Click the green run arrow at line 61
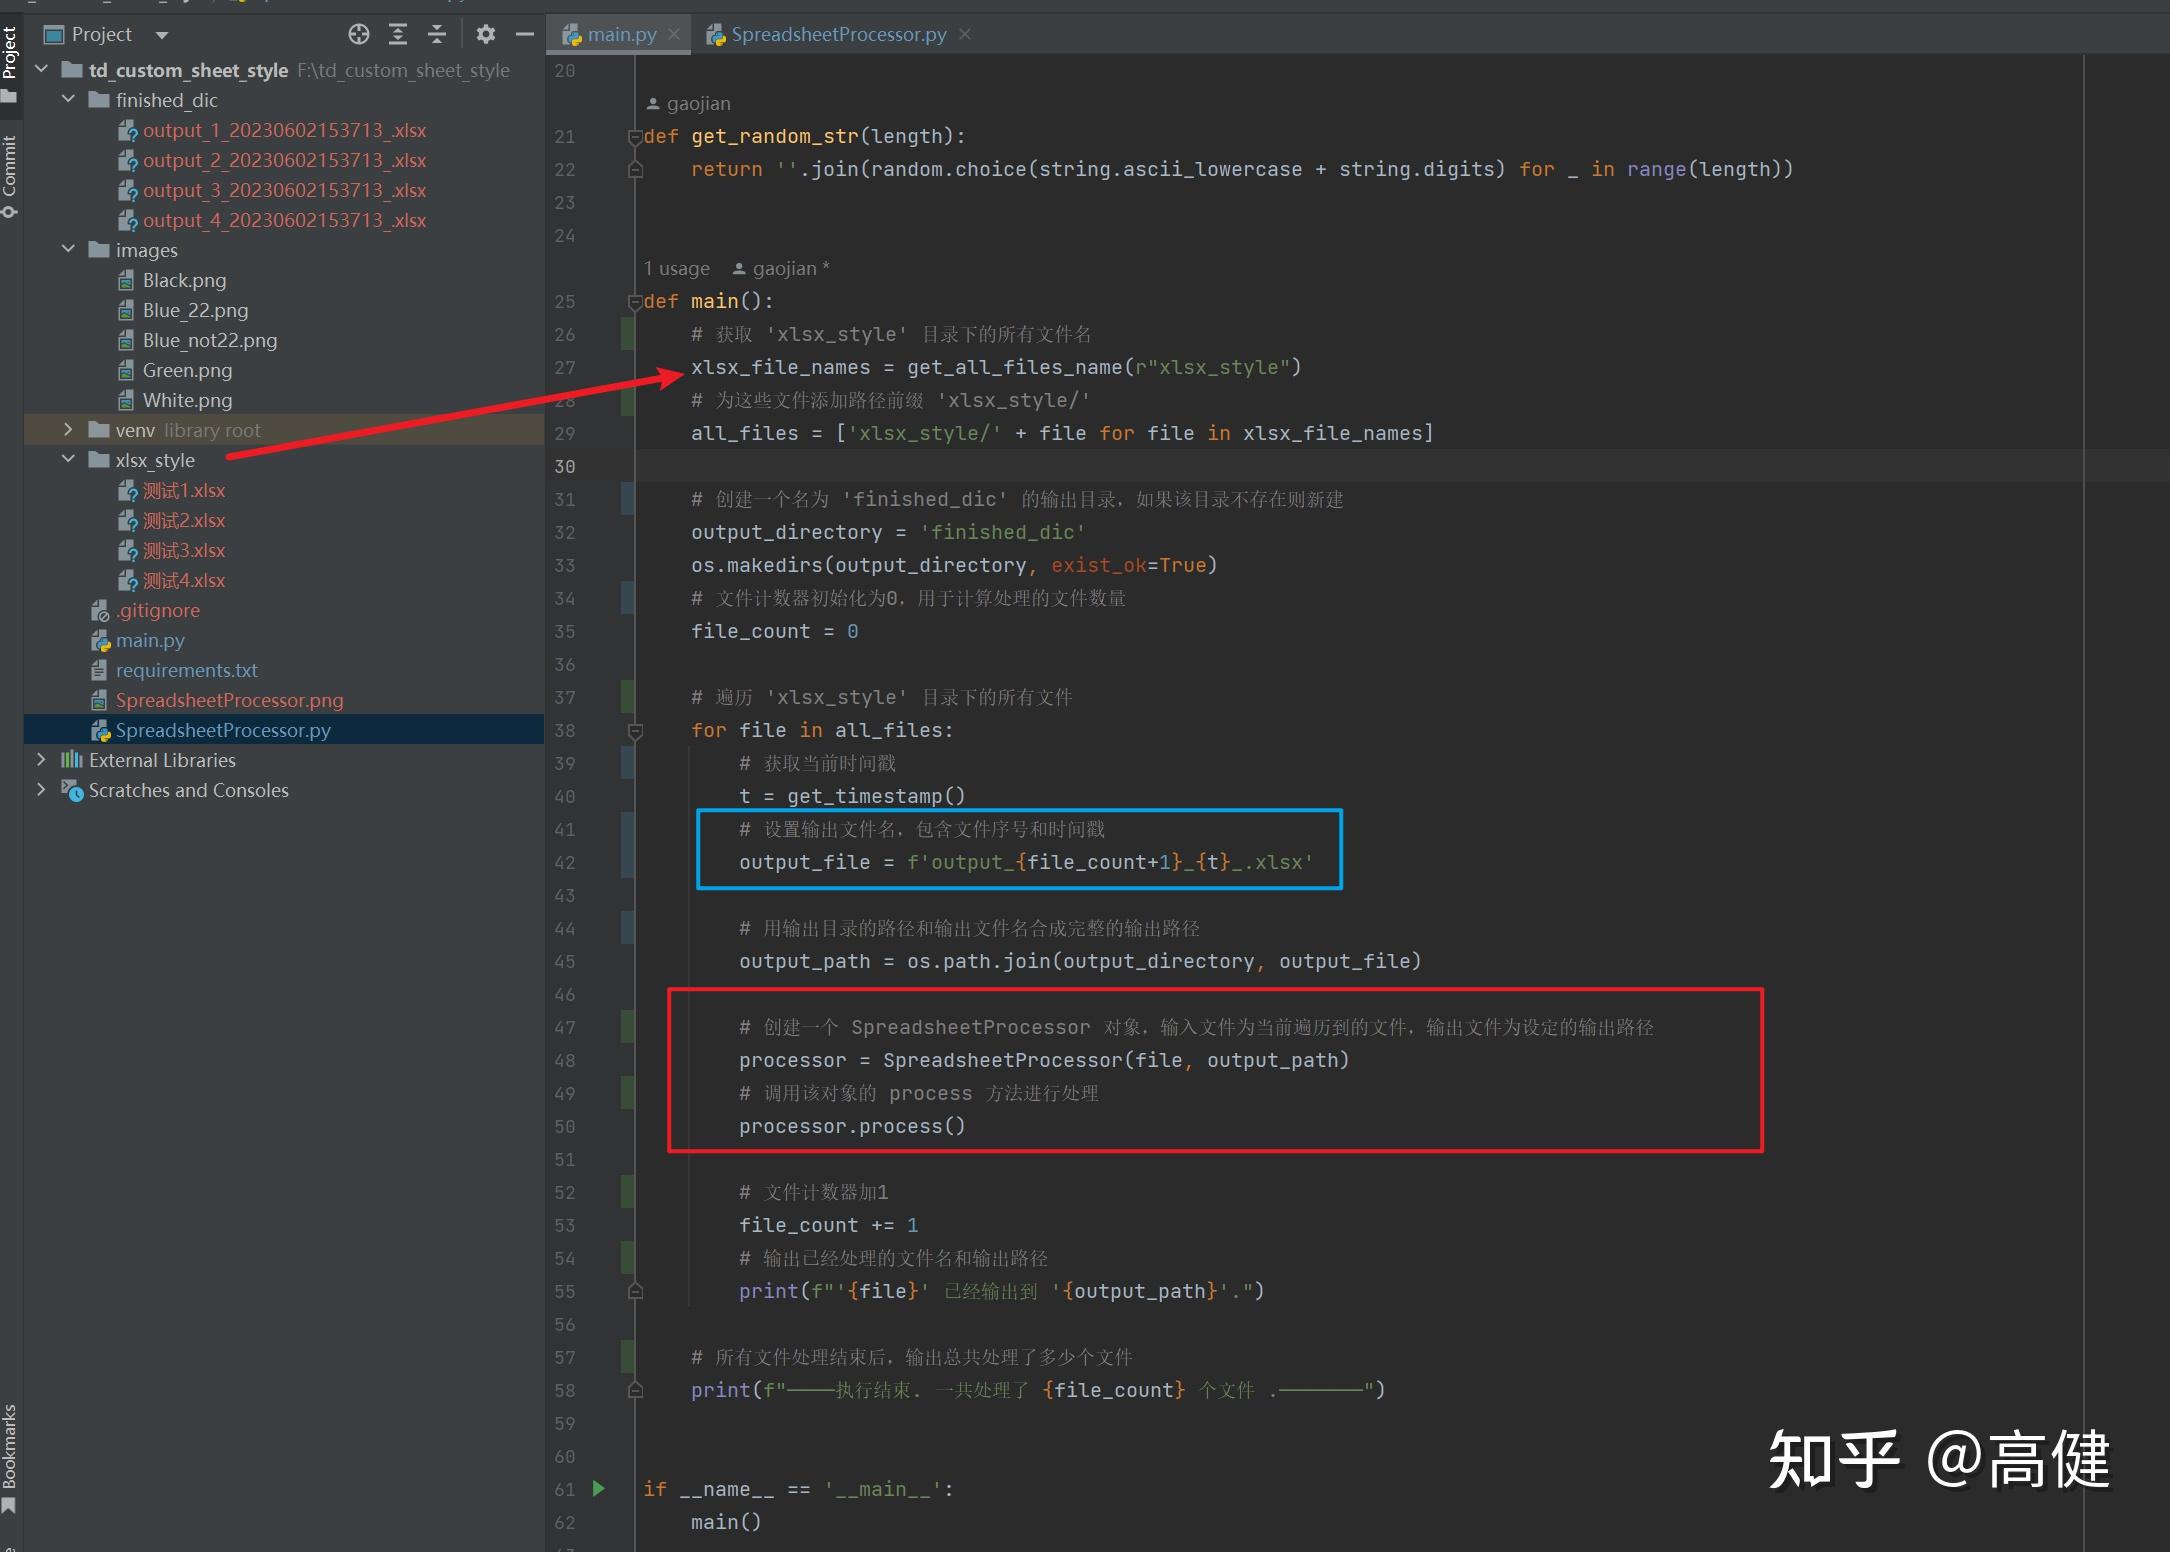This screenshot has width=2170, height=1552. pyautogui.click(x=598, y=1488)
